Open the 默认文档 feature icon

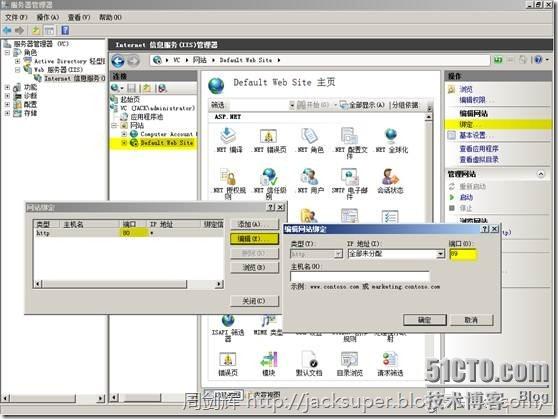pyautogui.click(x=309, y=364)
